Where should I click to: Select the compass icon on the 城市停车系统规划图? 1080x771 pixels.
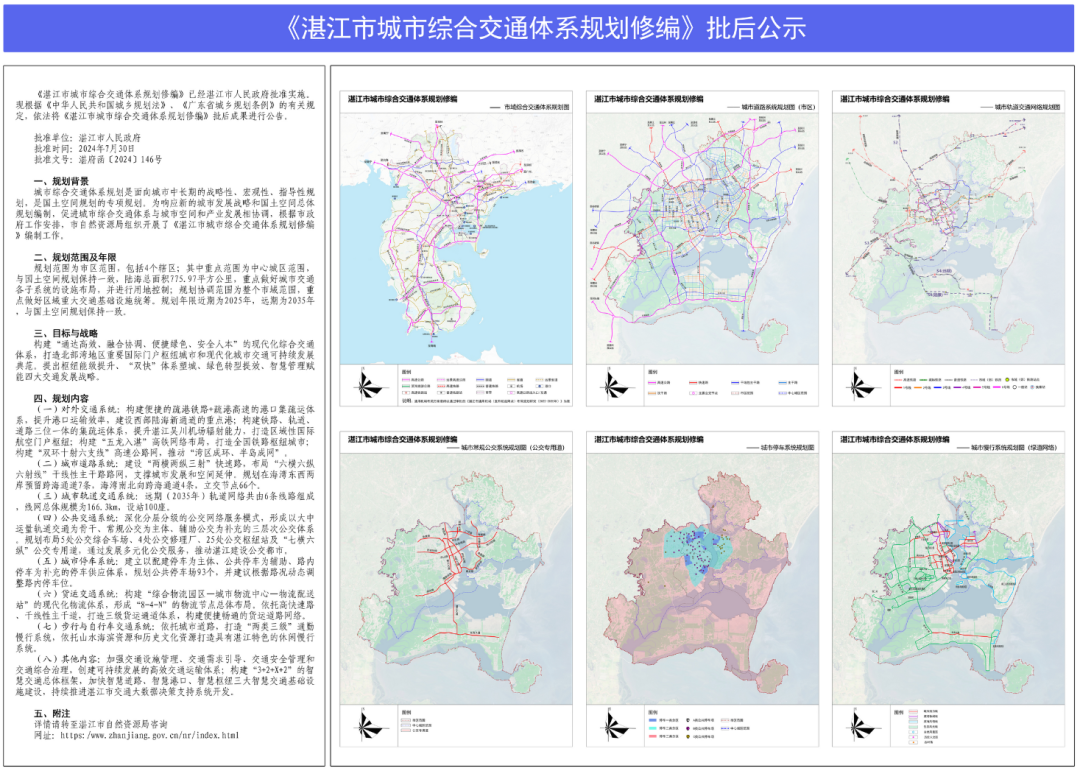click(608, 727)
